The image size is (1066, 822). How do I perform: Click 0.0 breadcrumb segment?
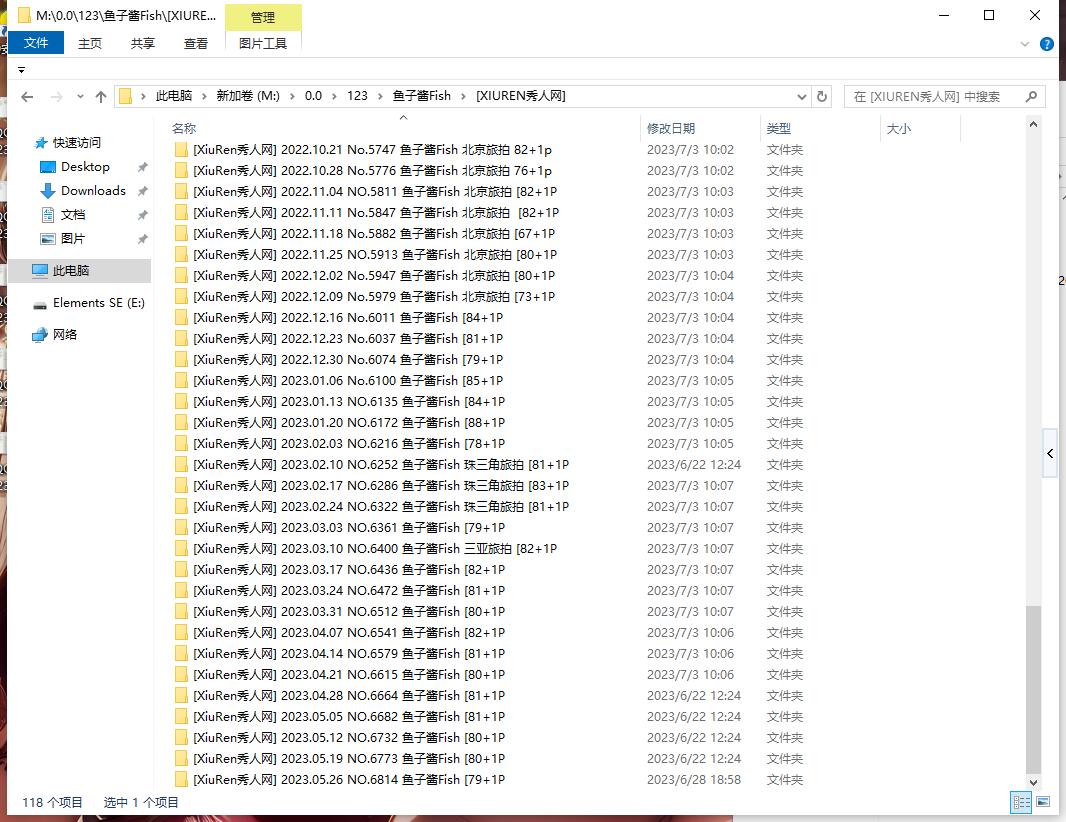coord(313,96)
